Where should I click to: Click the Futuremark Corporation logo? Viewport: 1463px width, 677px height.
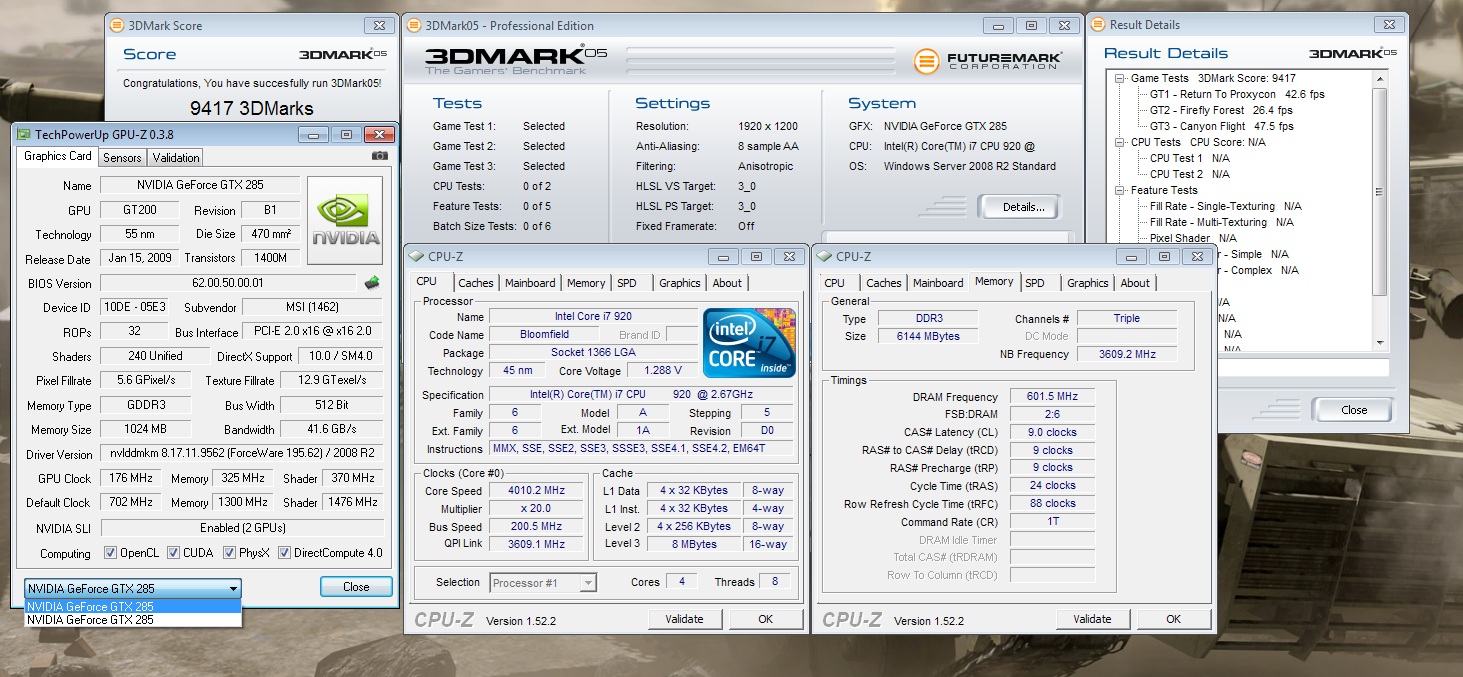[987, 61]
